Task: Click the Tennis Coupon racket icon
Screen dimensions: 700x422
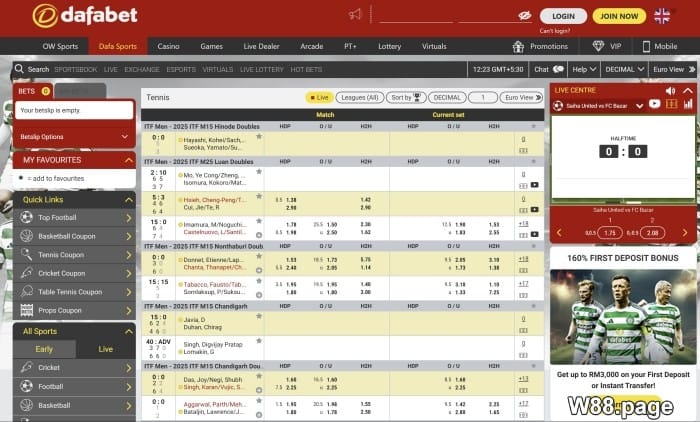Action: pos(26,255)
